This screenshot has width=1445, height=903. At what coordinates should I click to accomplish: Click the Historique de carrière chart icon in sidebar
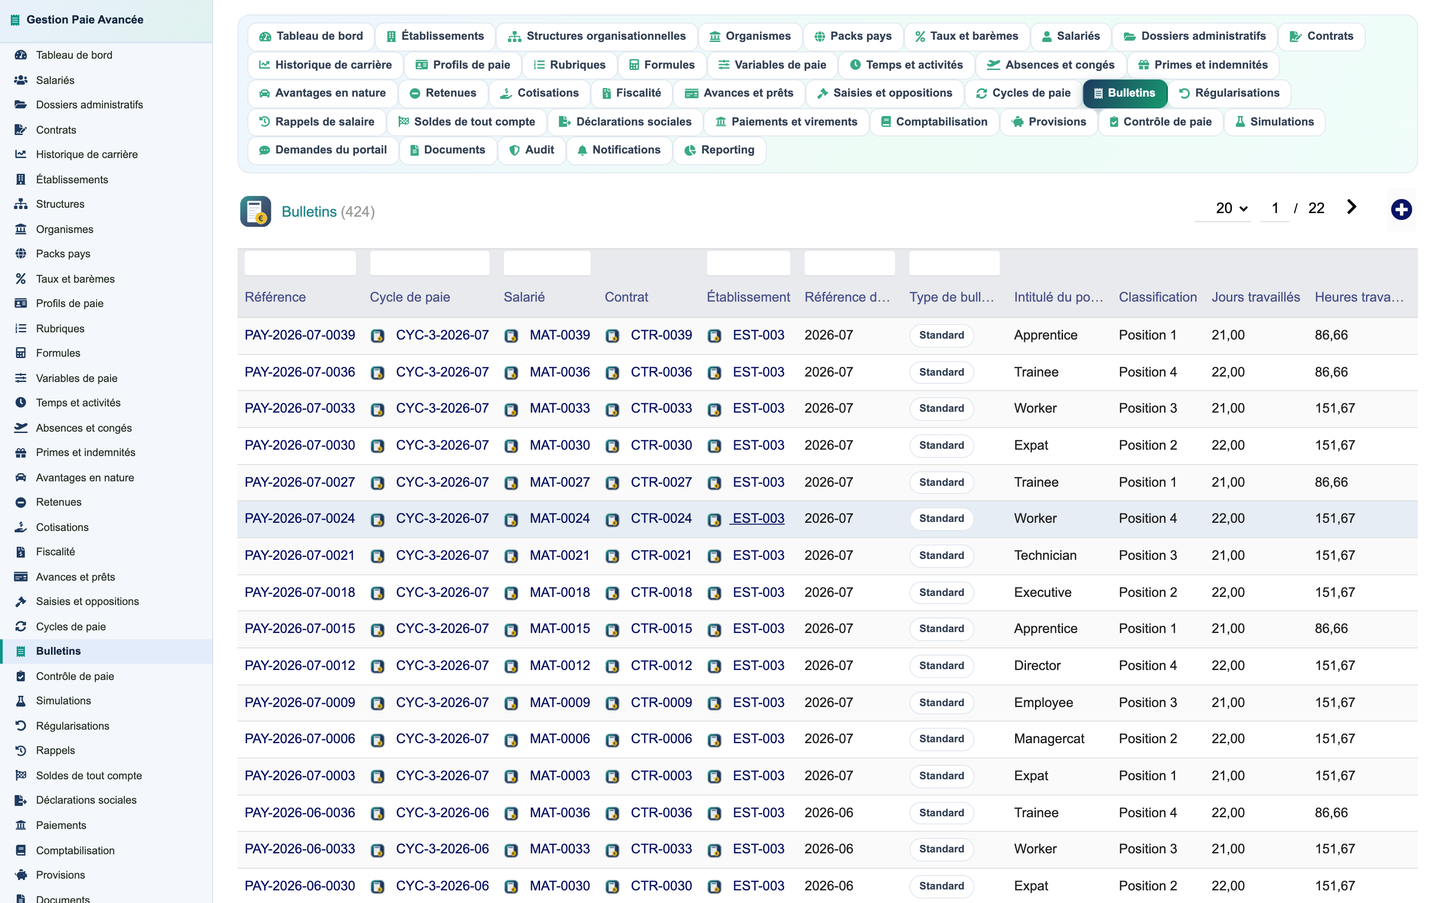pyautogui.click(x=21, y=154)
